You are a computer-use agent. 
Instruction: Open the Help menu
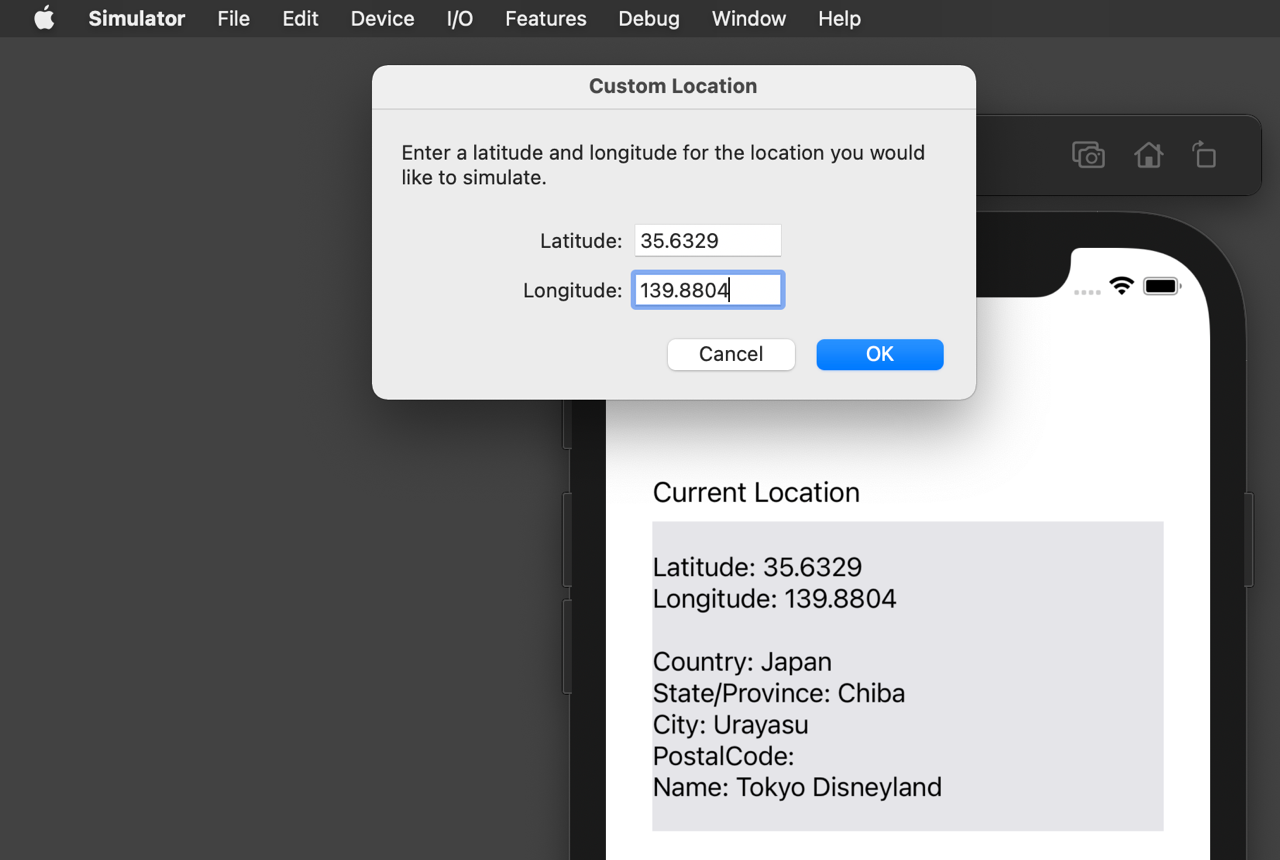(839, 18)
